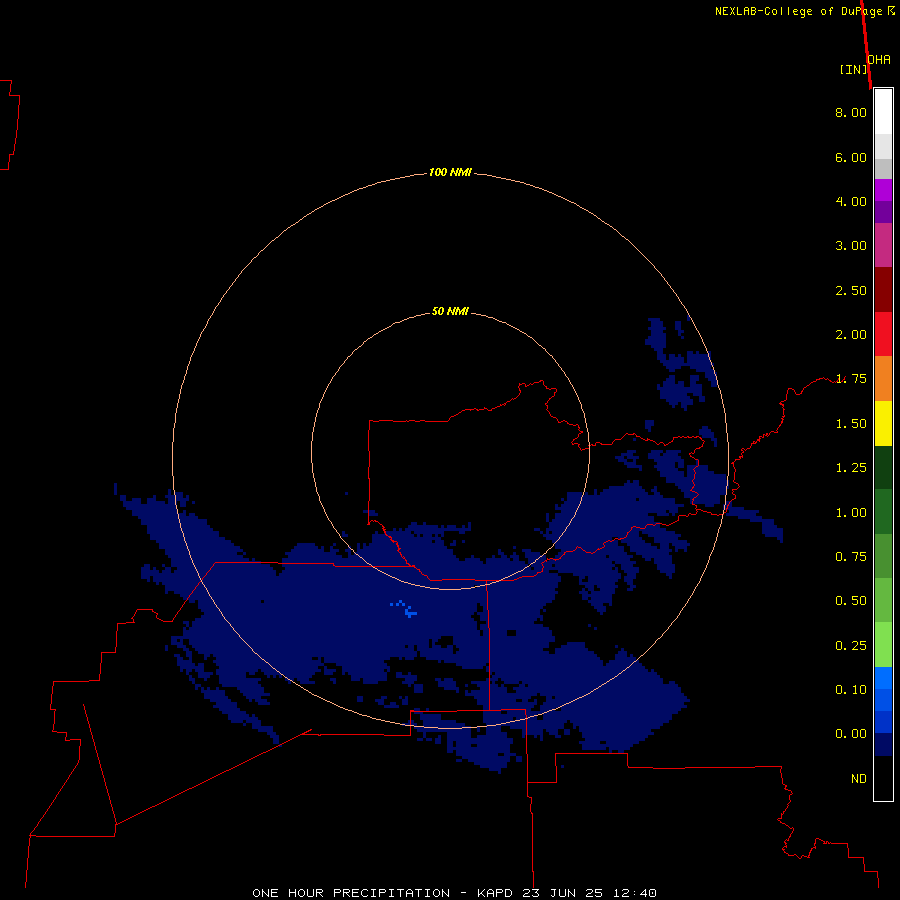The image size is (900, 900).
Task: Click the 0.10 legend value
Action: [x=851, y=690]
